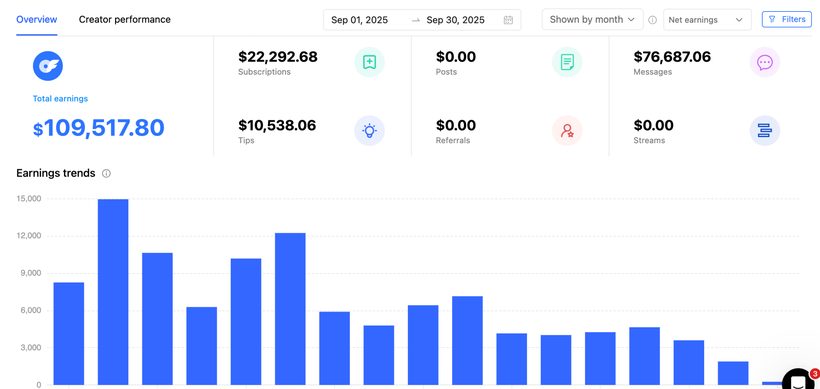Click the first bar in Earnings trends
The width and height of the screenshot is (820, 389).
coord(69,334)
